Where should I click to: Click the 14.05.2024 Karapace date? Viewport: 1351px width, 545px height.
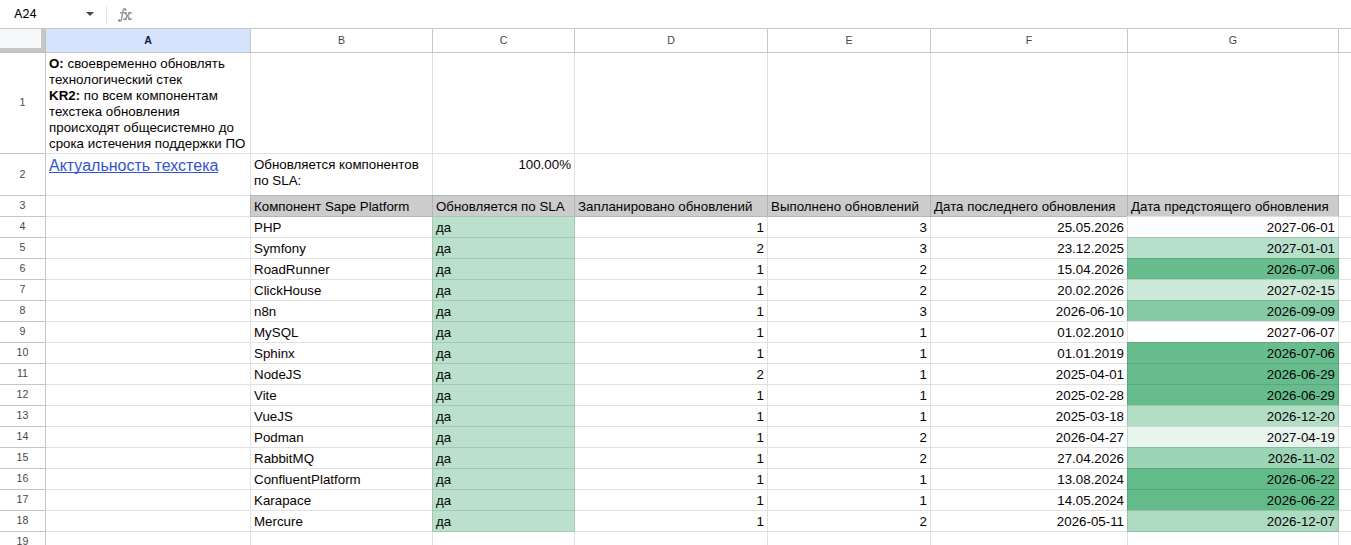point(1029,500)
